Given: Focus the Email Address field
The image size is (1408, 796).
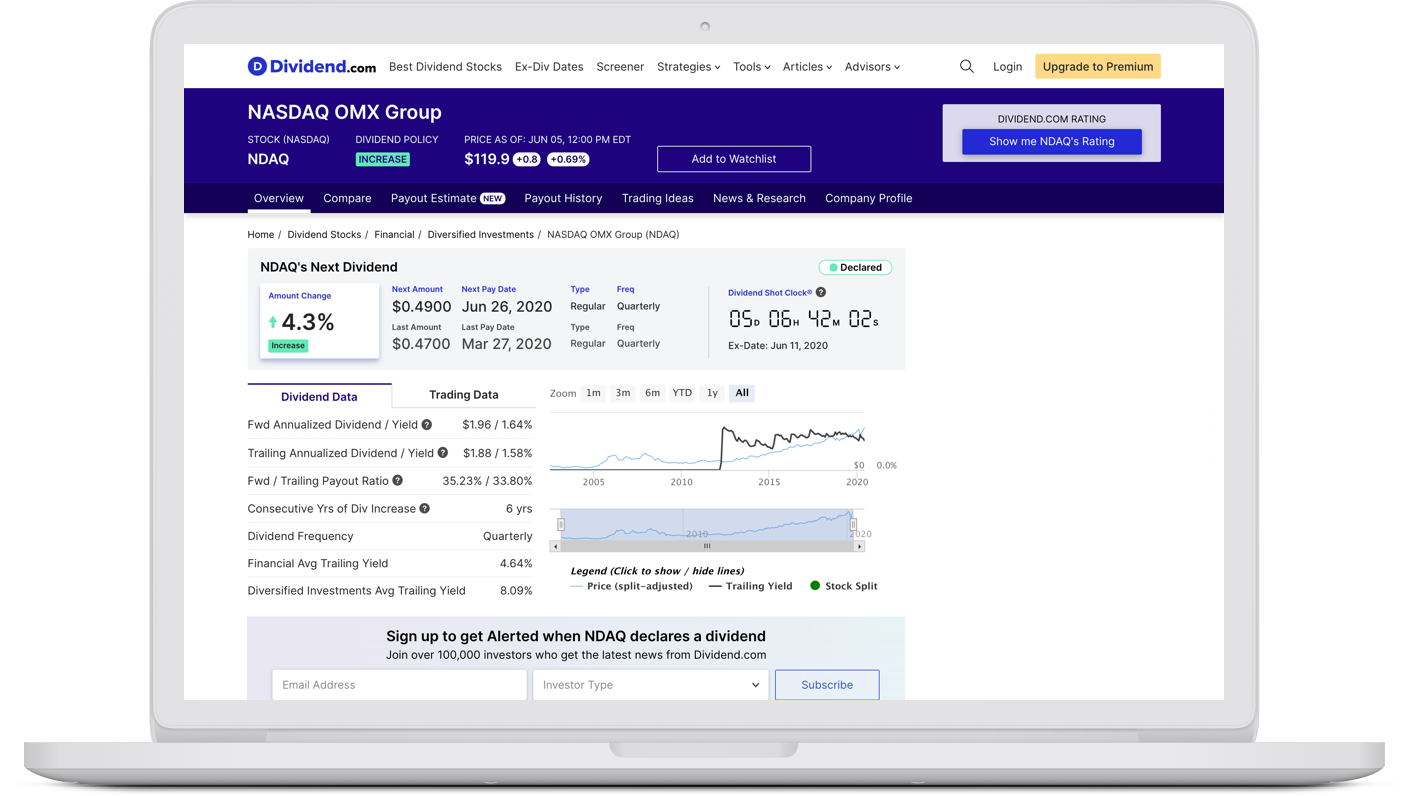Looking at the screenshot, I should tap(399, 685).
